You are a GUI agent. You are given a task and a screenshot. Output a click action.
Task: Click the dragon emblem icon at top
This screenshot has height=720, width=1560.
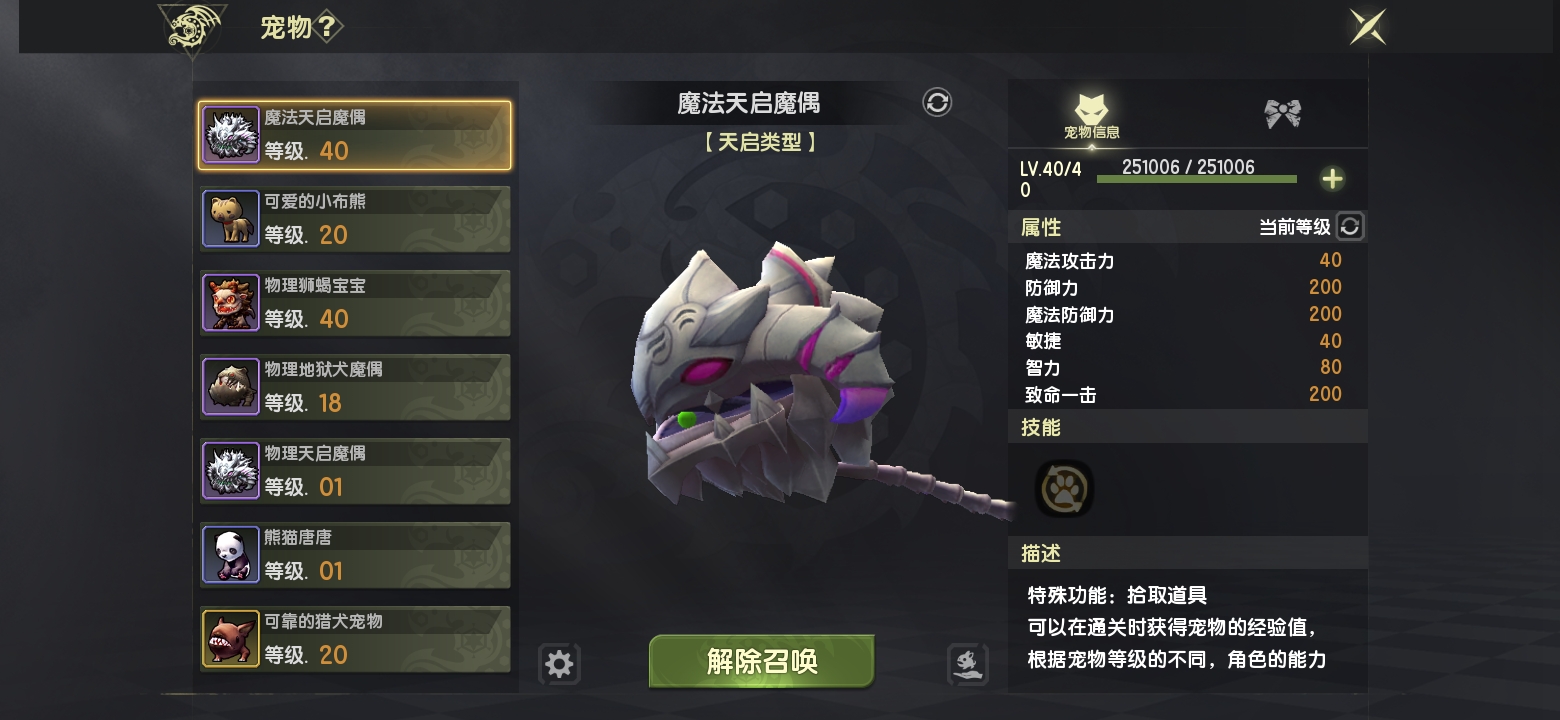(x=192, y=30)
